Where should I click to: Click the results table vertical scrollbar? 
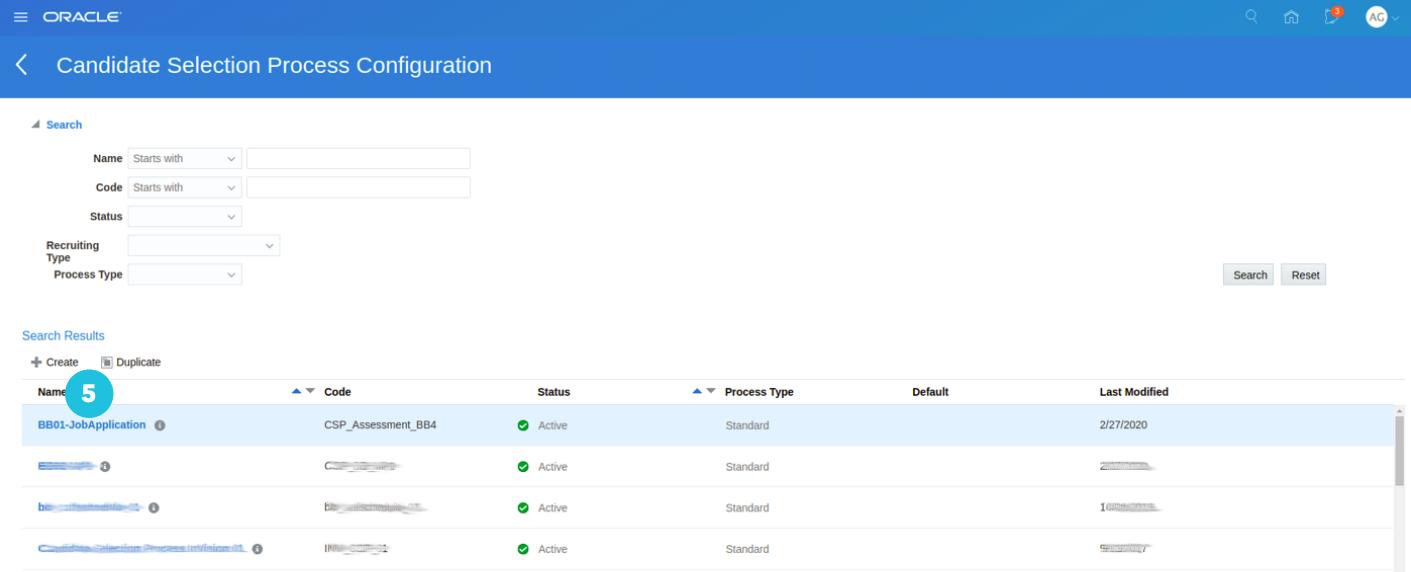click(1399, 450)
